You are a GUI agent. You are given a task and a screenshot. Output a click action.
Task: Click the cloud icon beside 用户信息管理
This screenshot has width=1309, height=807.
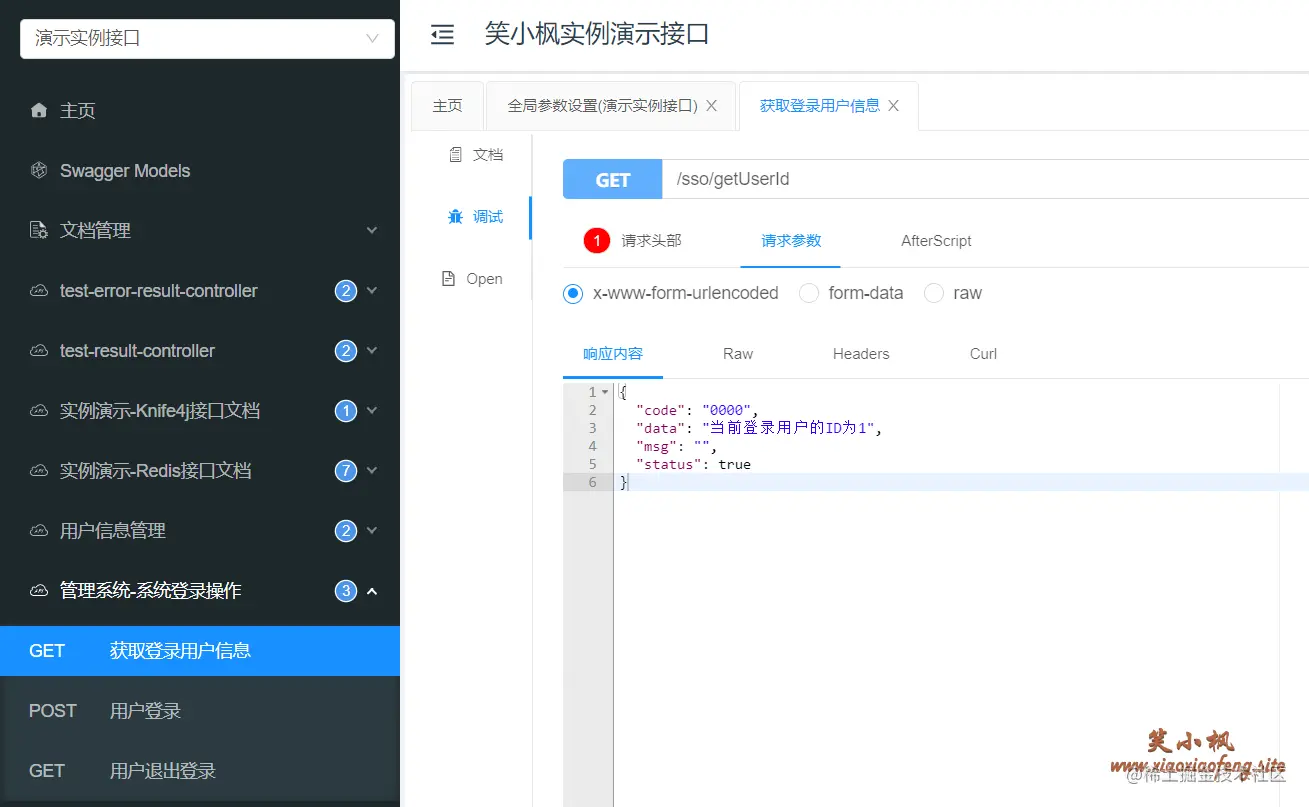[39, 531]
